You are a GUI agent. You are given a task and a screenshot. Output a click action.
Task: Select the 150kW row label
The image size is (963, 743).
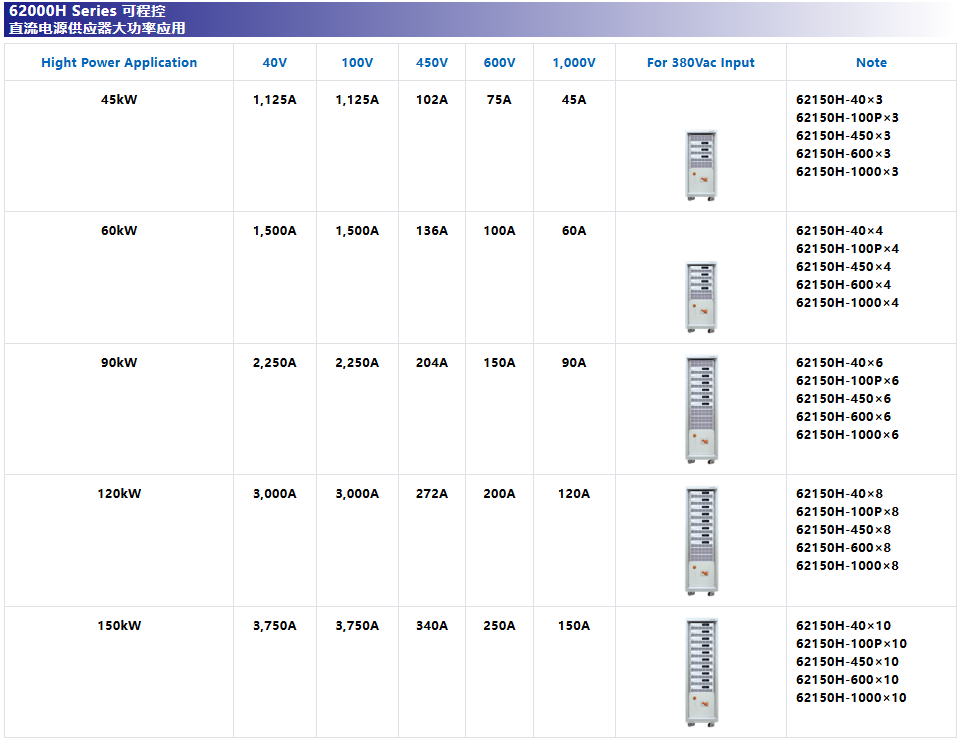(119, 626)
